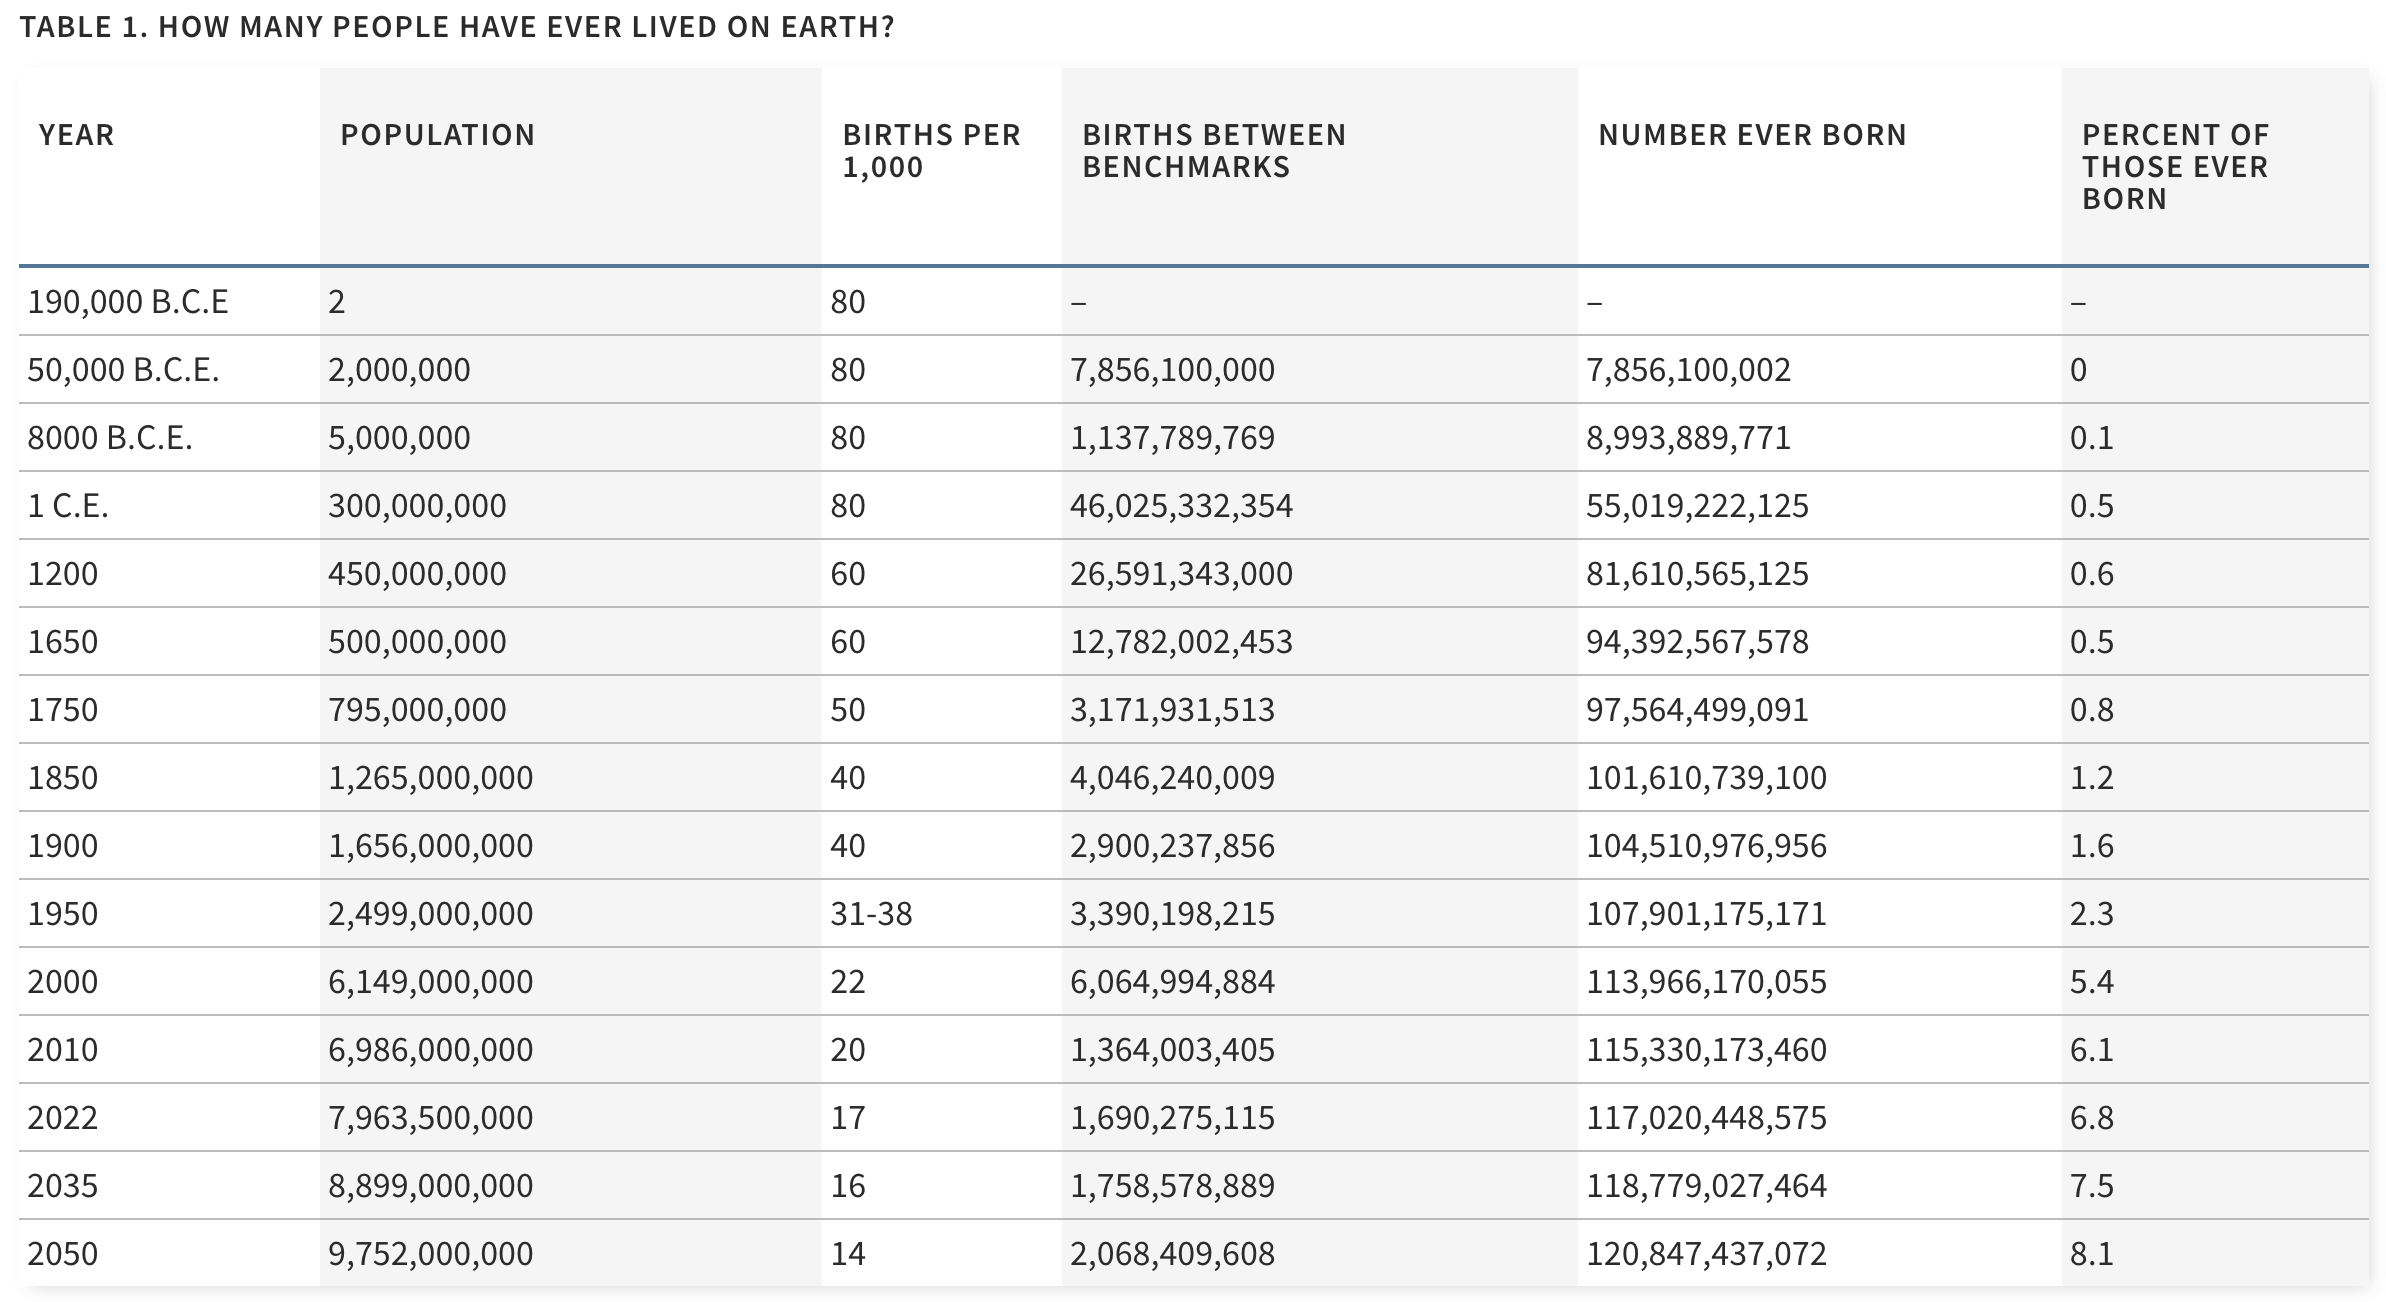The height and width of the screenshot is (1302, 2386).
Task: Click the BIRTHS BETWEEN BENCHMARKS header
Action: tap(1214, 151)
